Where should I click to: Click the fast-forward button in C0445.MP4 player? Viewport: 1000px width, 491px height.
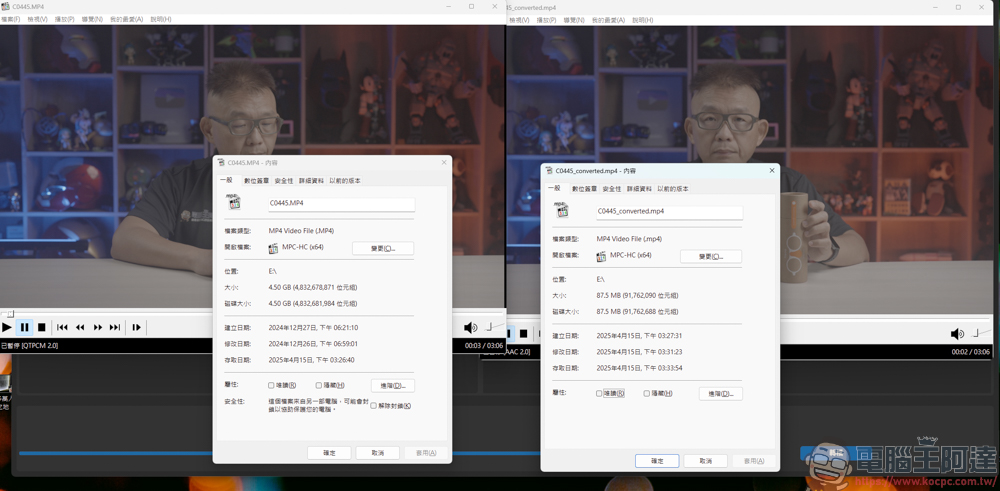click(98, 327)
